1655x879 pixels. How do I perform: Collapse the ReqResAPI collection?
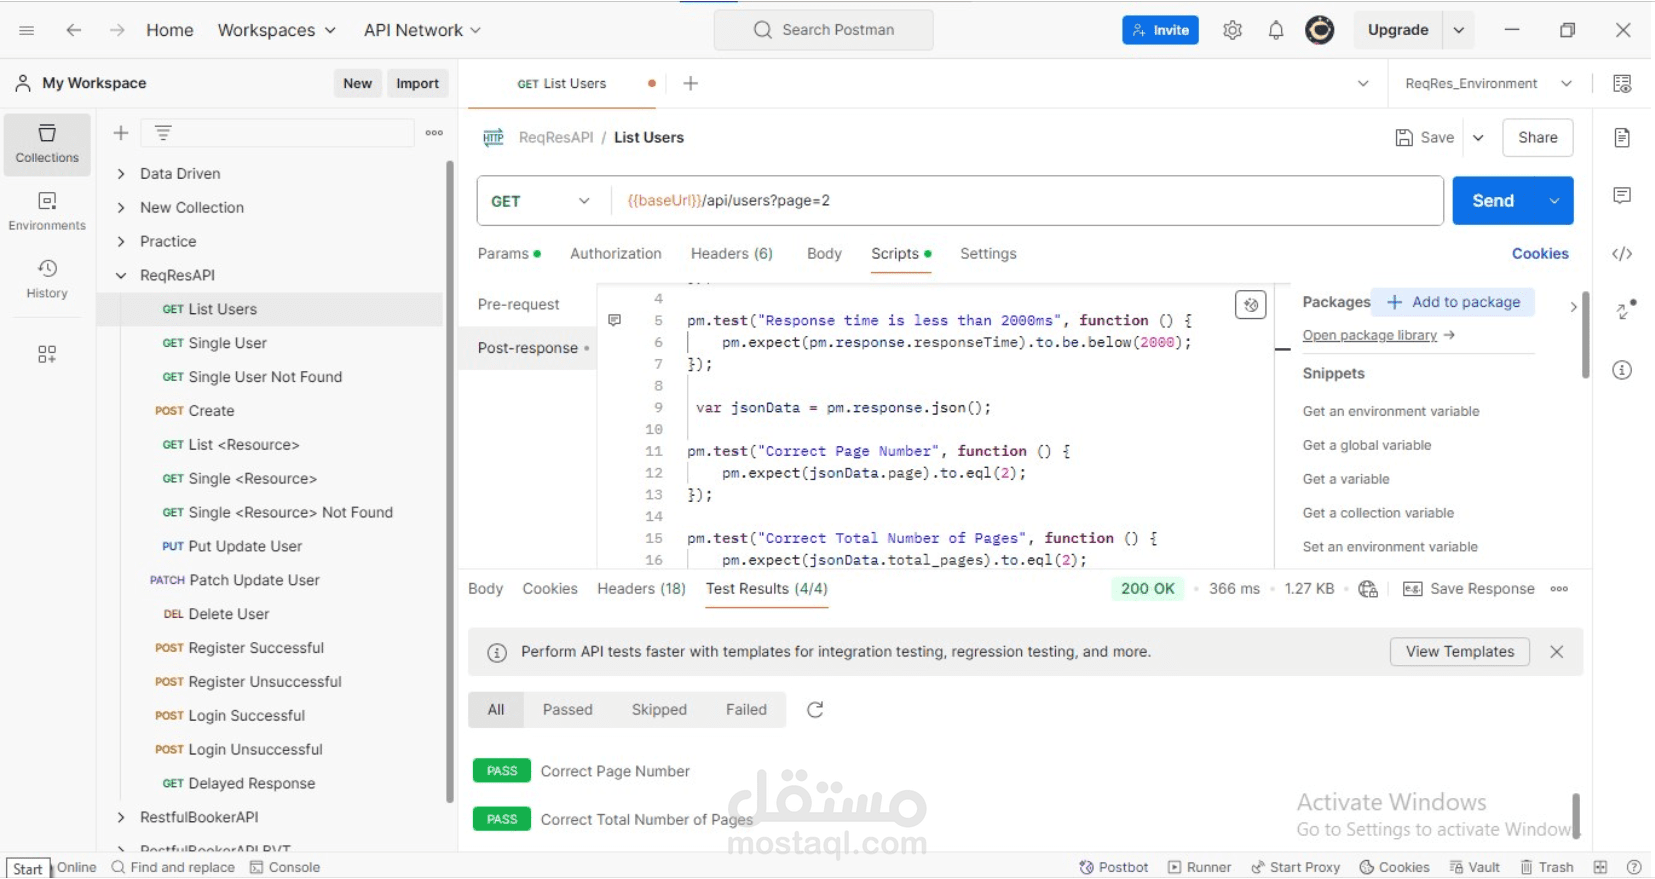coord(121,276)
